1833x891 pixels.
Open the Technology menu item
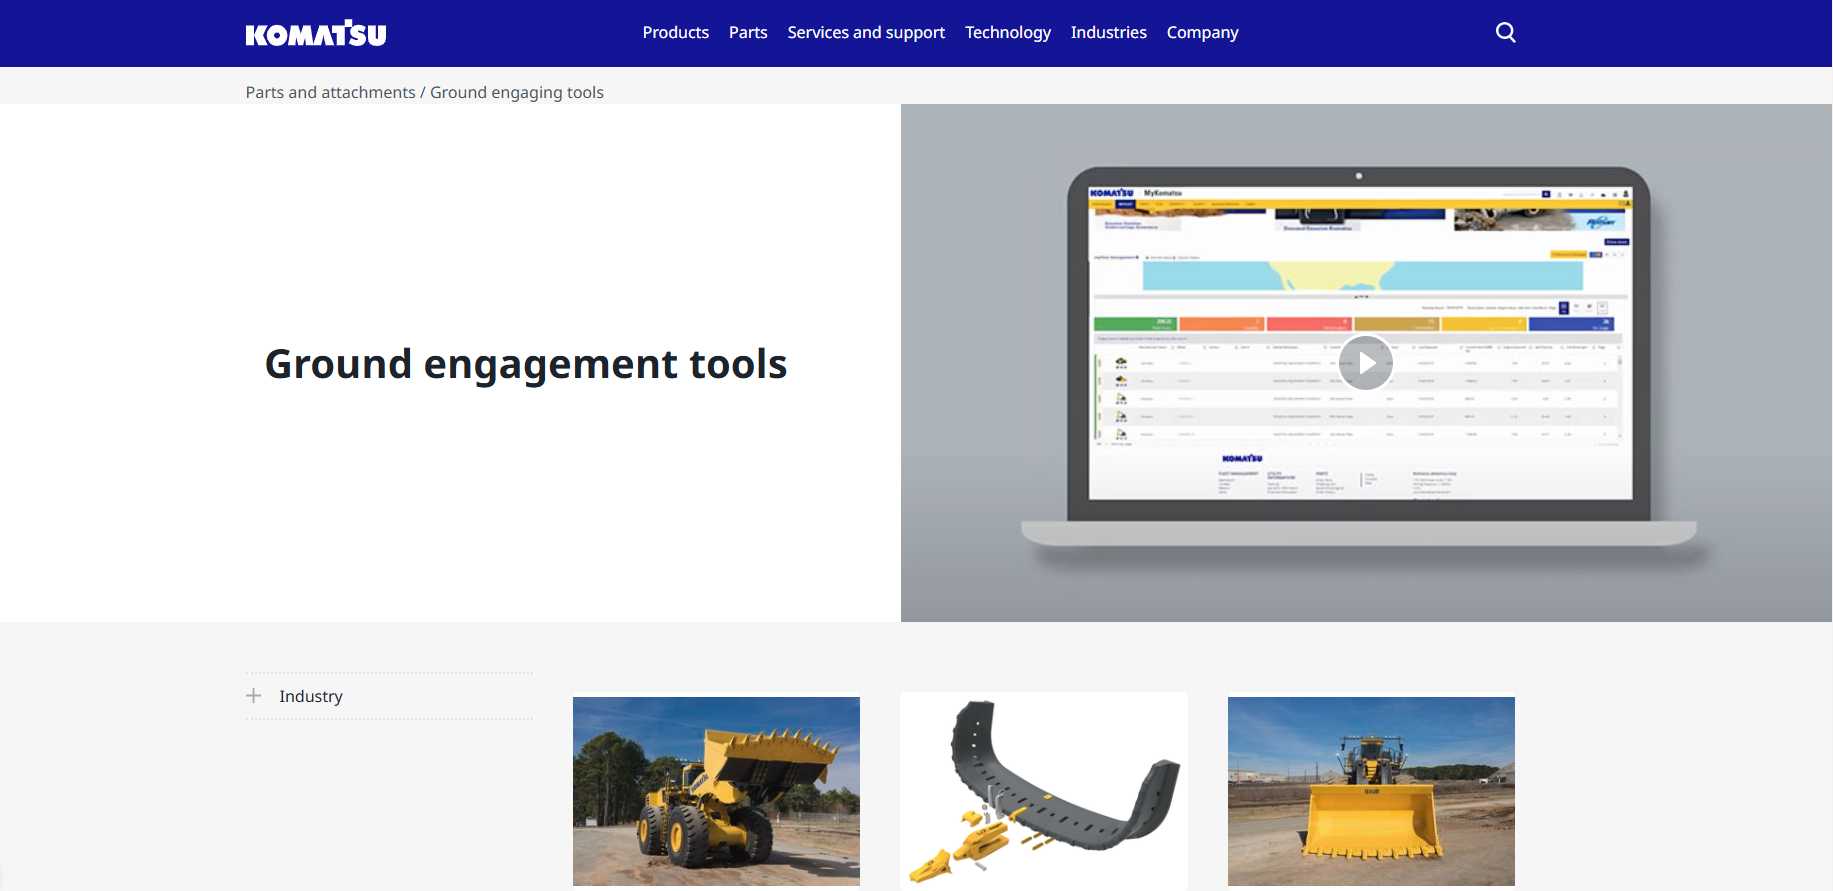point(1007,33)
